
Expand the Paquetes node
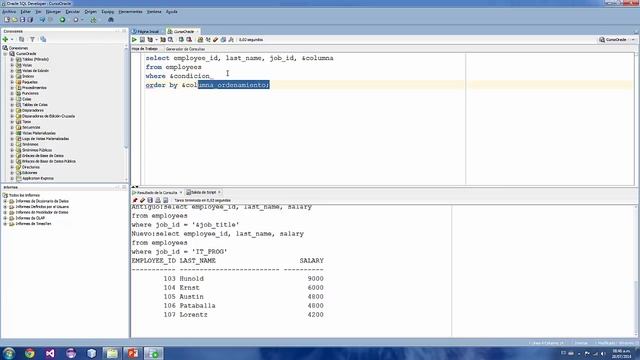coord(12,82)
